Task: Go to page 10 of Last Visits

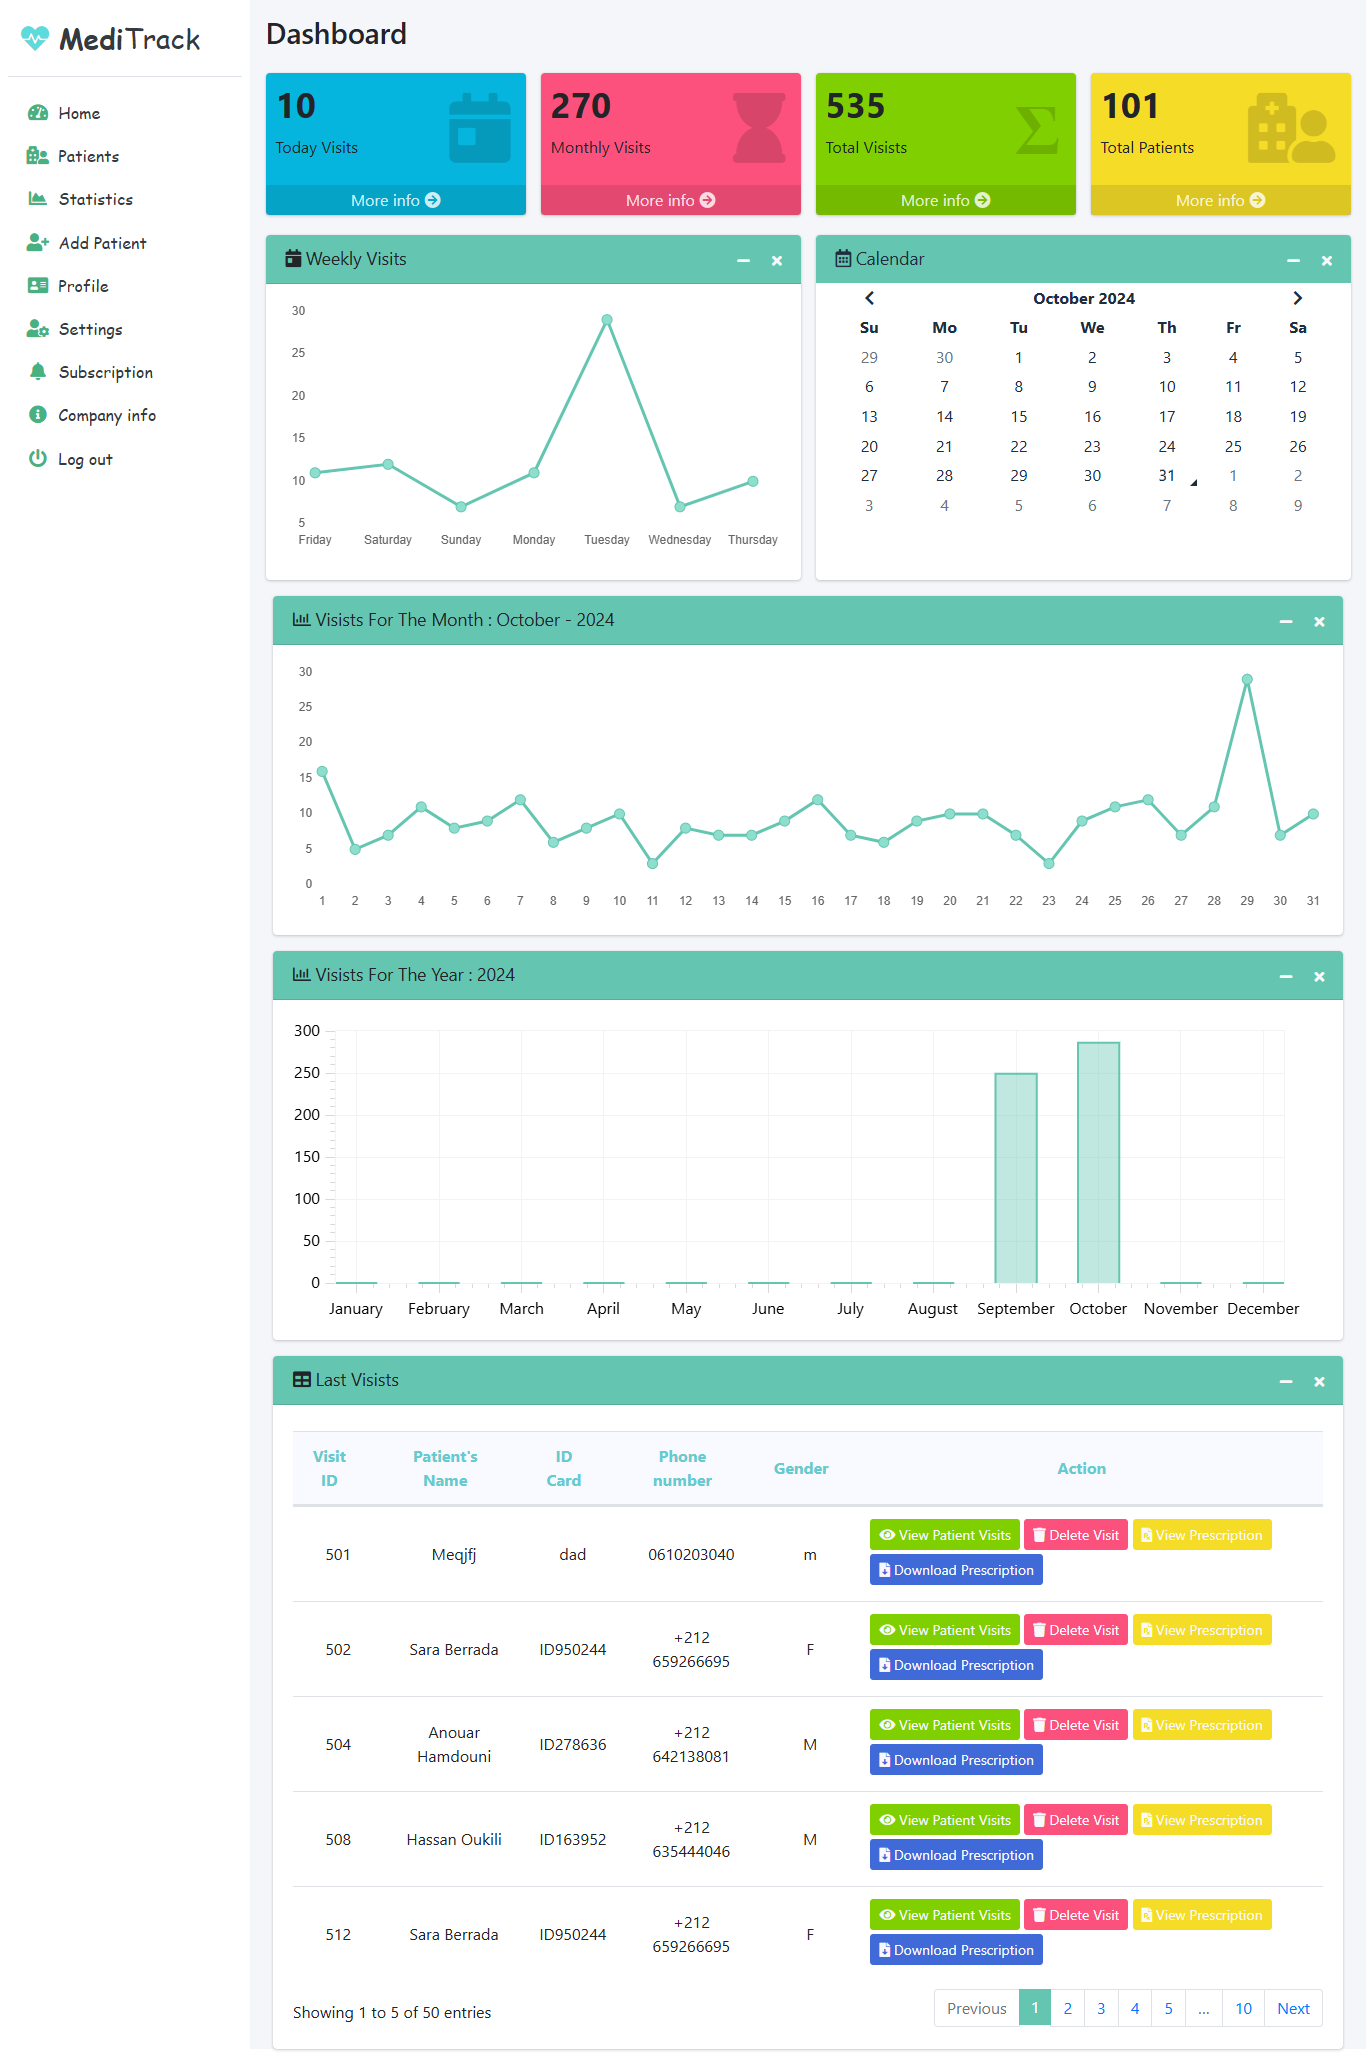Action: [x=1243, y=2008]
